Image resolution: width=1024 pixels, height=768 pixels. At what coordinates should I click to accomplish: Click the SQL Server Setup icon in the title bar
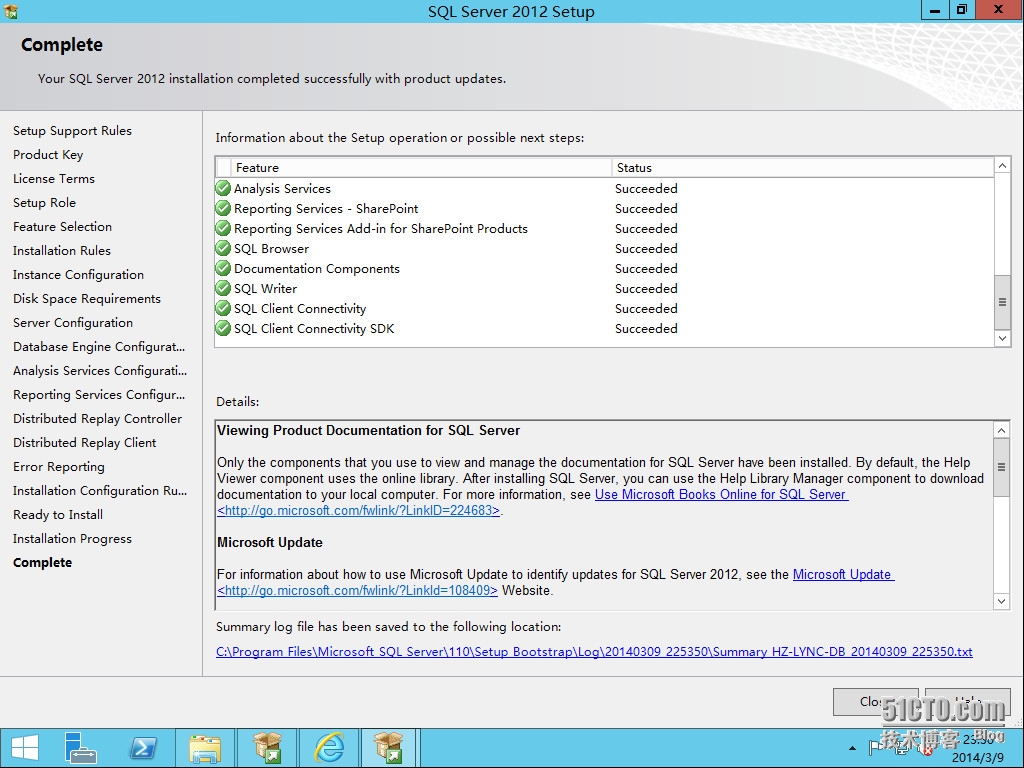coord(10,11)
